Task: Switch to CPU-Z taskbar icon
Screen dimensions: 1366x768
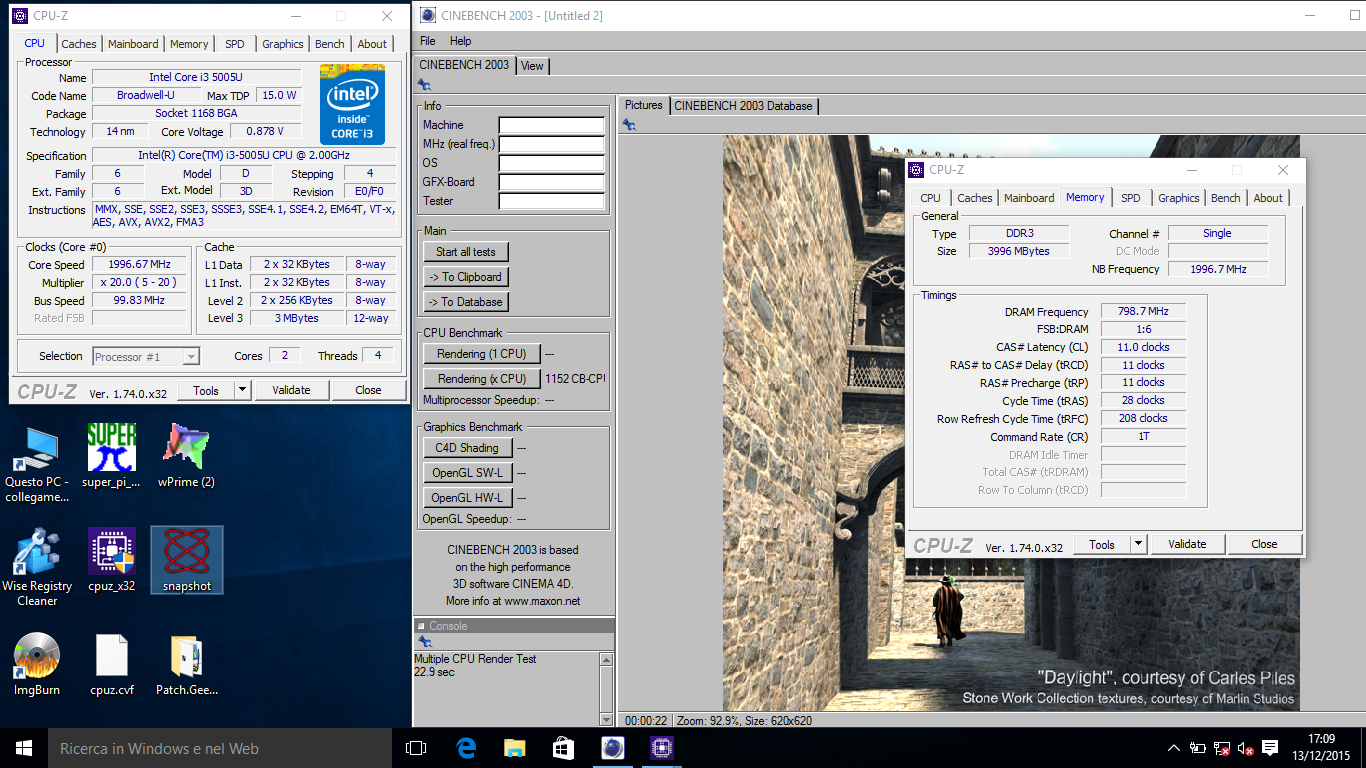Action: (x=661, y=748)
